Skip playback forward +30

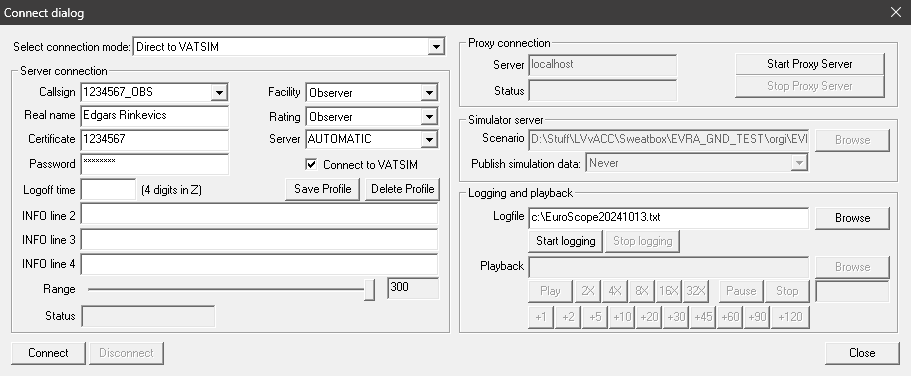pos(676,317)
